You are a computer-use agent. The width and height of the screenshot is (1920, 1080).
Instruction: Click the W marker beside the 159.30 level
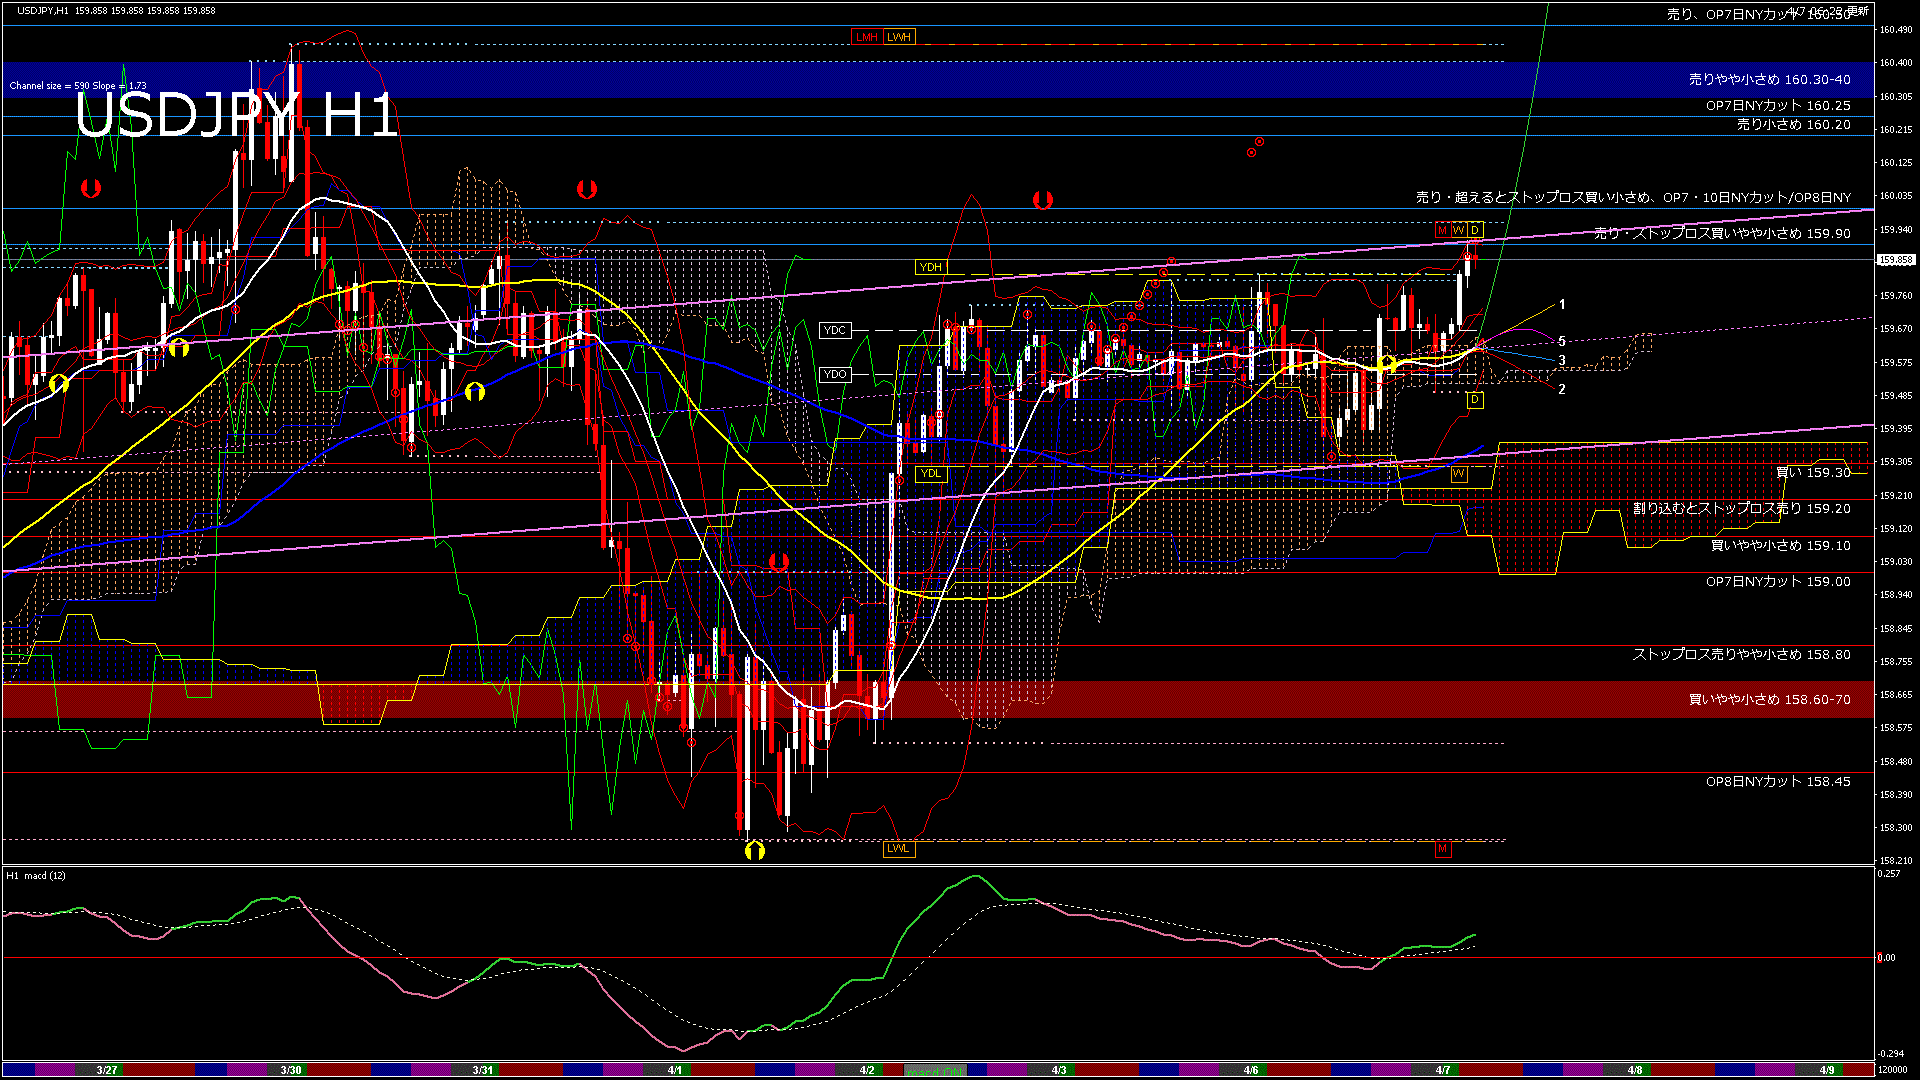pos(1459,475)
